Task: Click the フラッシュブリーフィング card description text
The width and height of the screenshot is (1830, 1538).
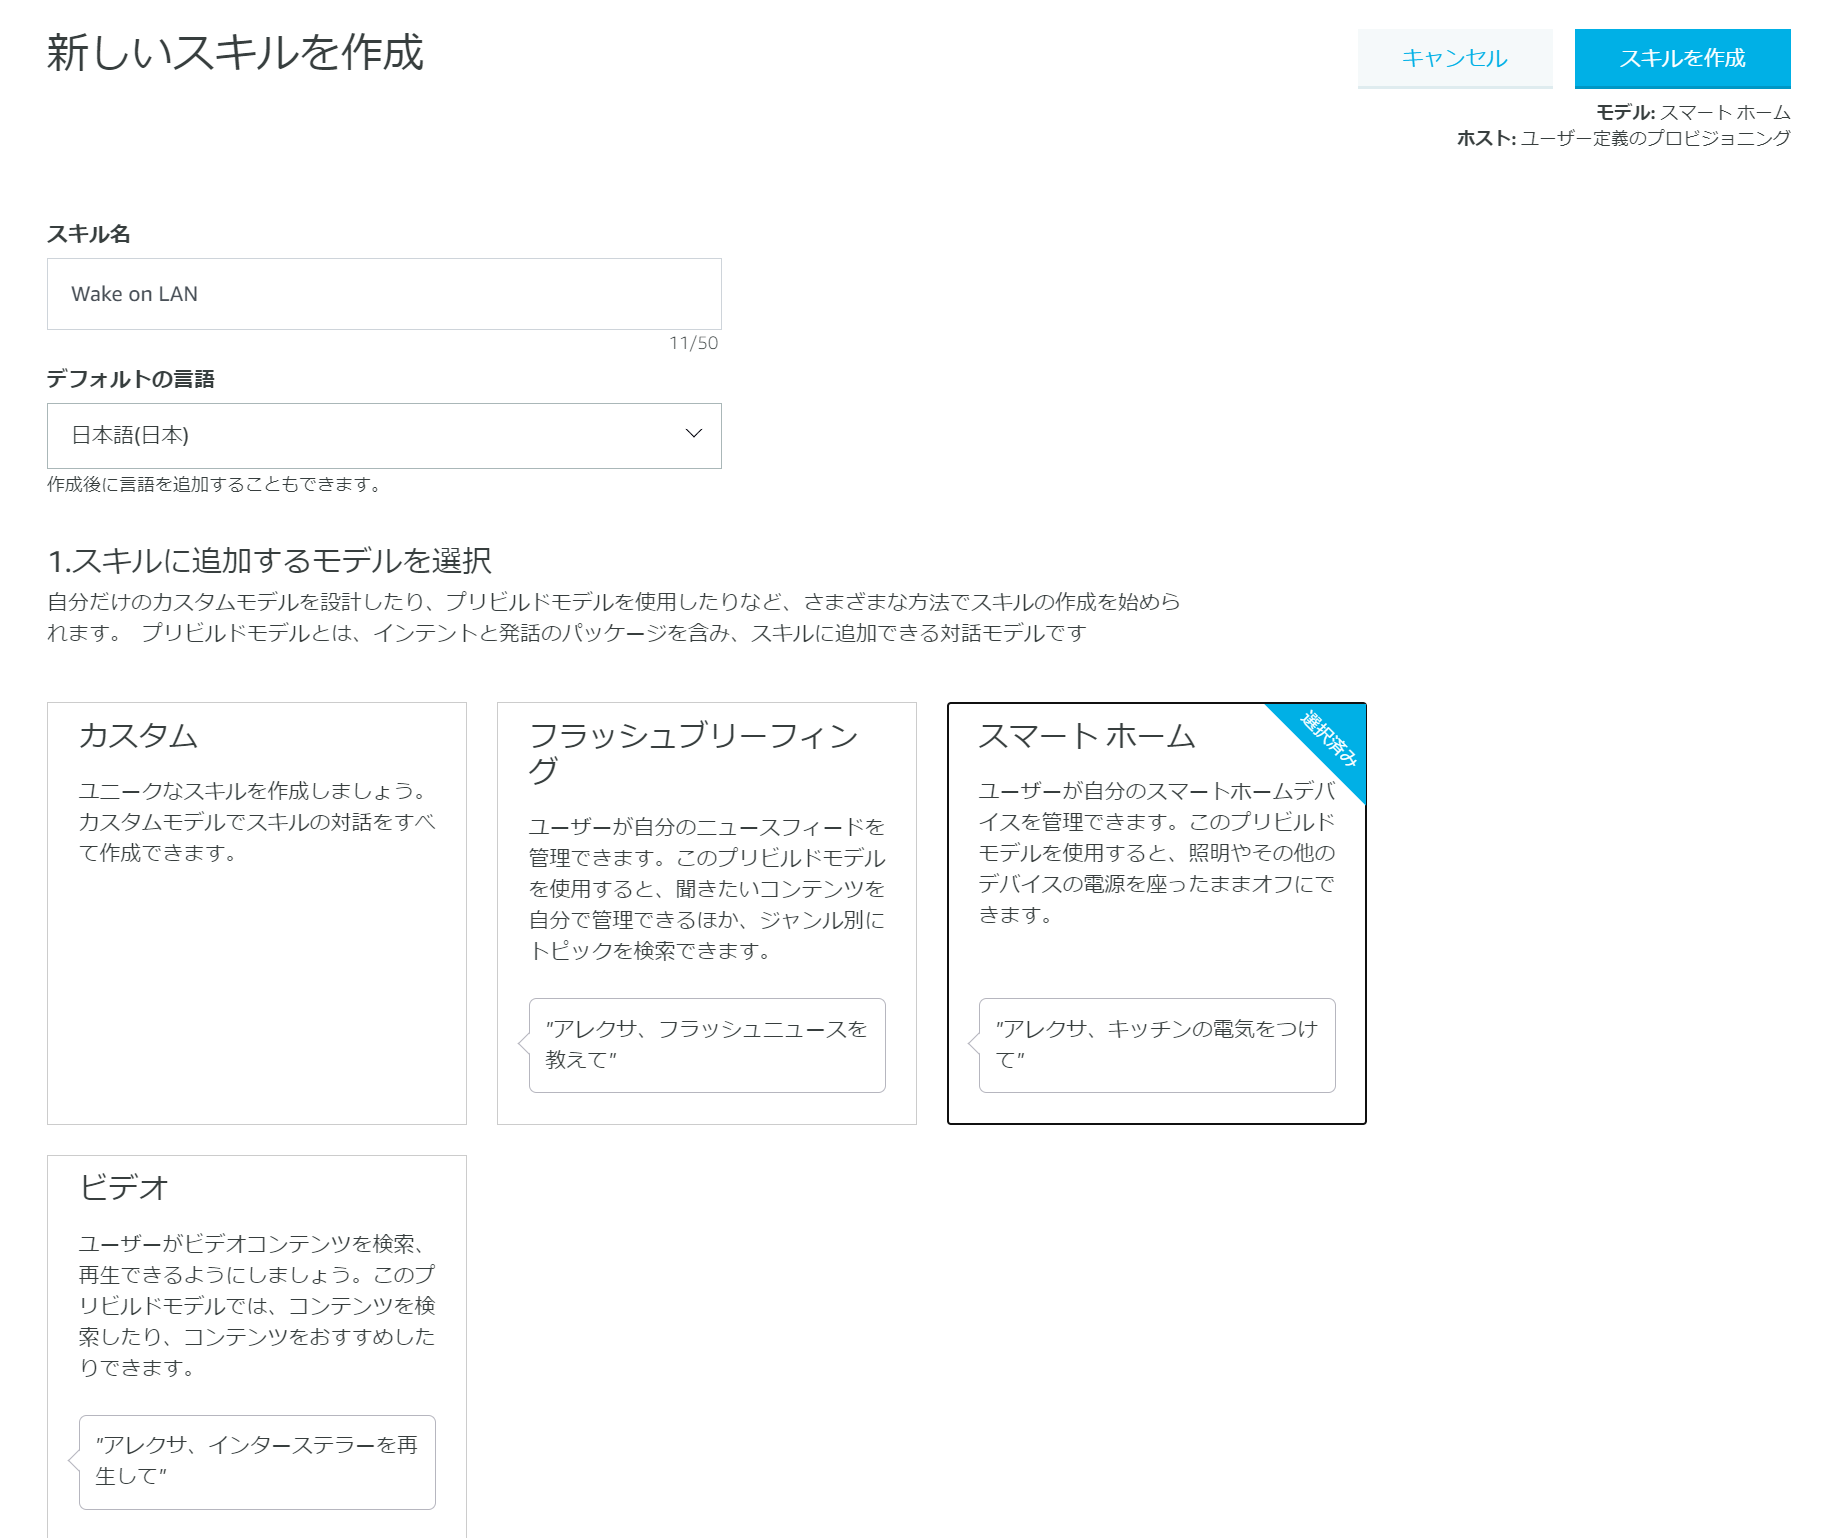Action: coord(707,889)
